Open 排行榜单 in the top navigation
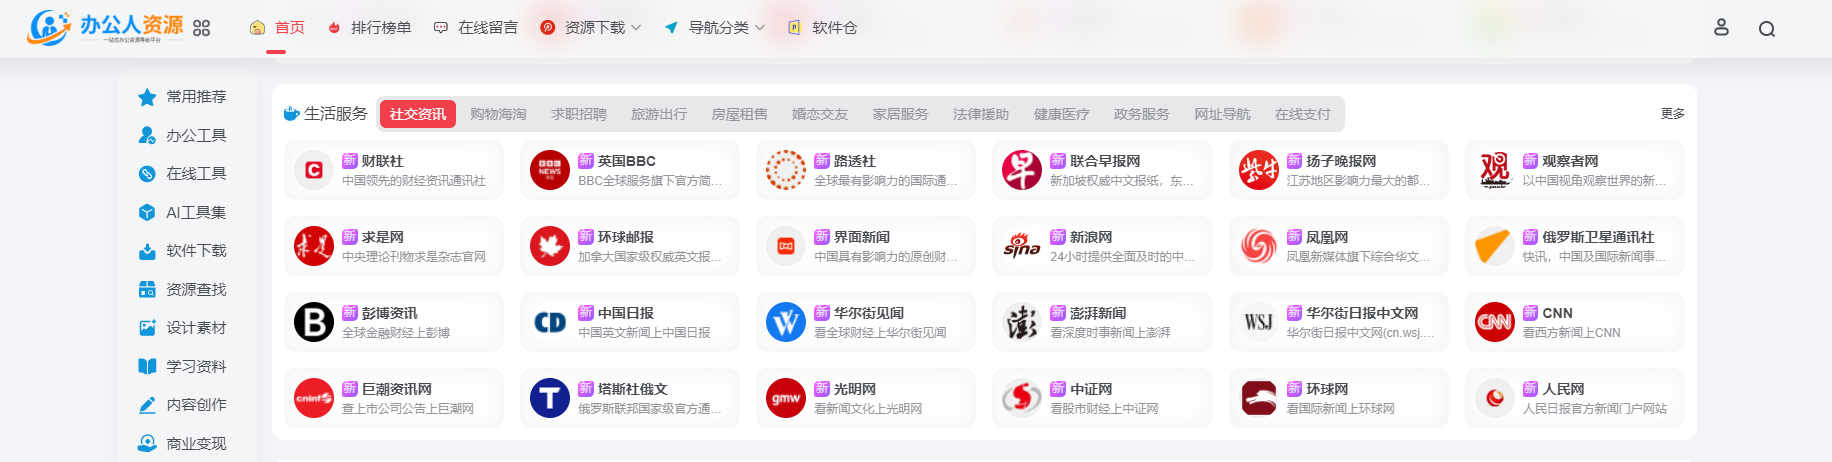Image resolution: width=1832 pixels, height=462 pixels. (x=369, y=28)
